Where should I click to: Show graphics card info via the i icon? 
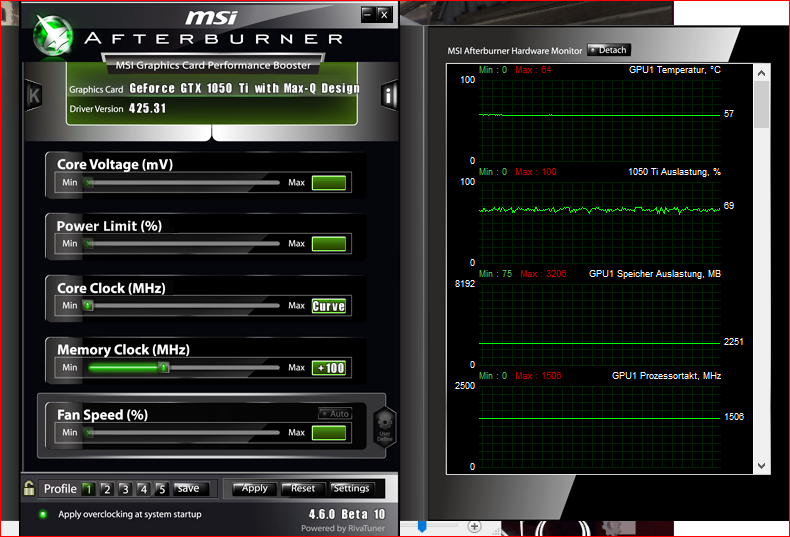tap(389, 95)
